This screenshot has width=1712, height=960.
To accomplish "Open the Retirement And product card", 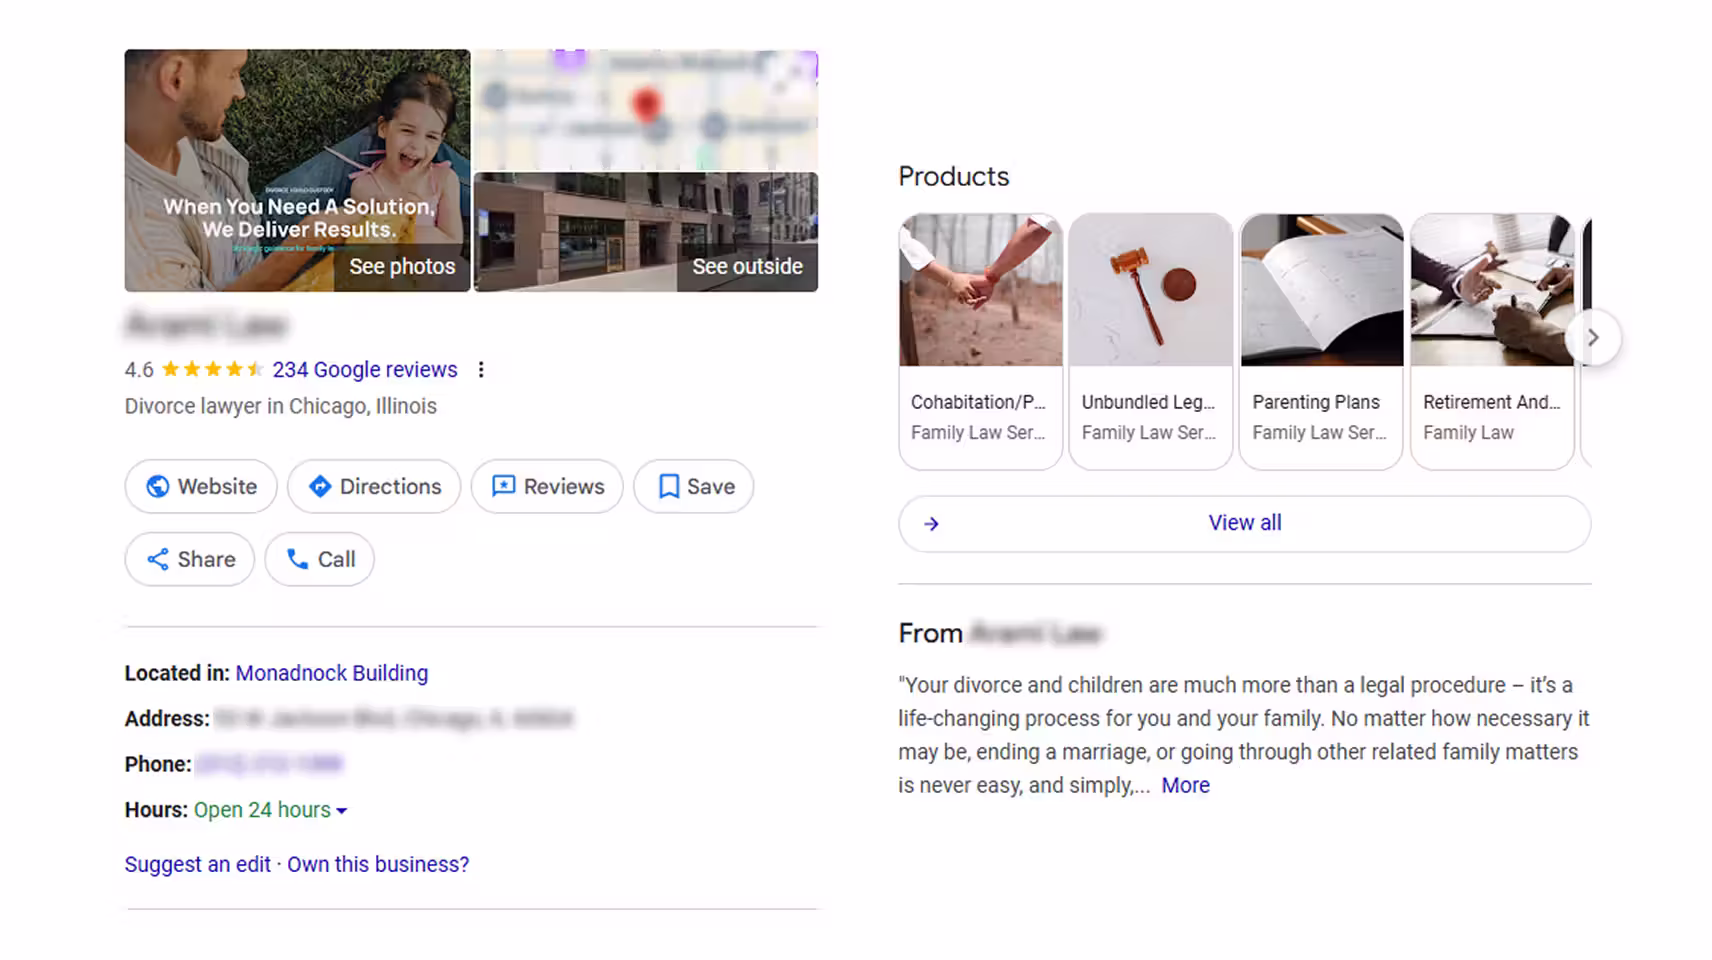I will pyautogui.click(x=1493, y=341).
